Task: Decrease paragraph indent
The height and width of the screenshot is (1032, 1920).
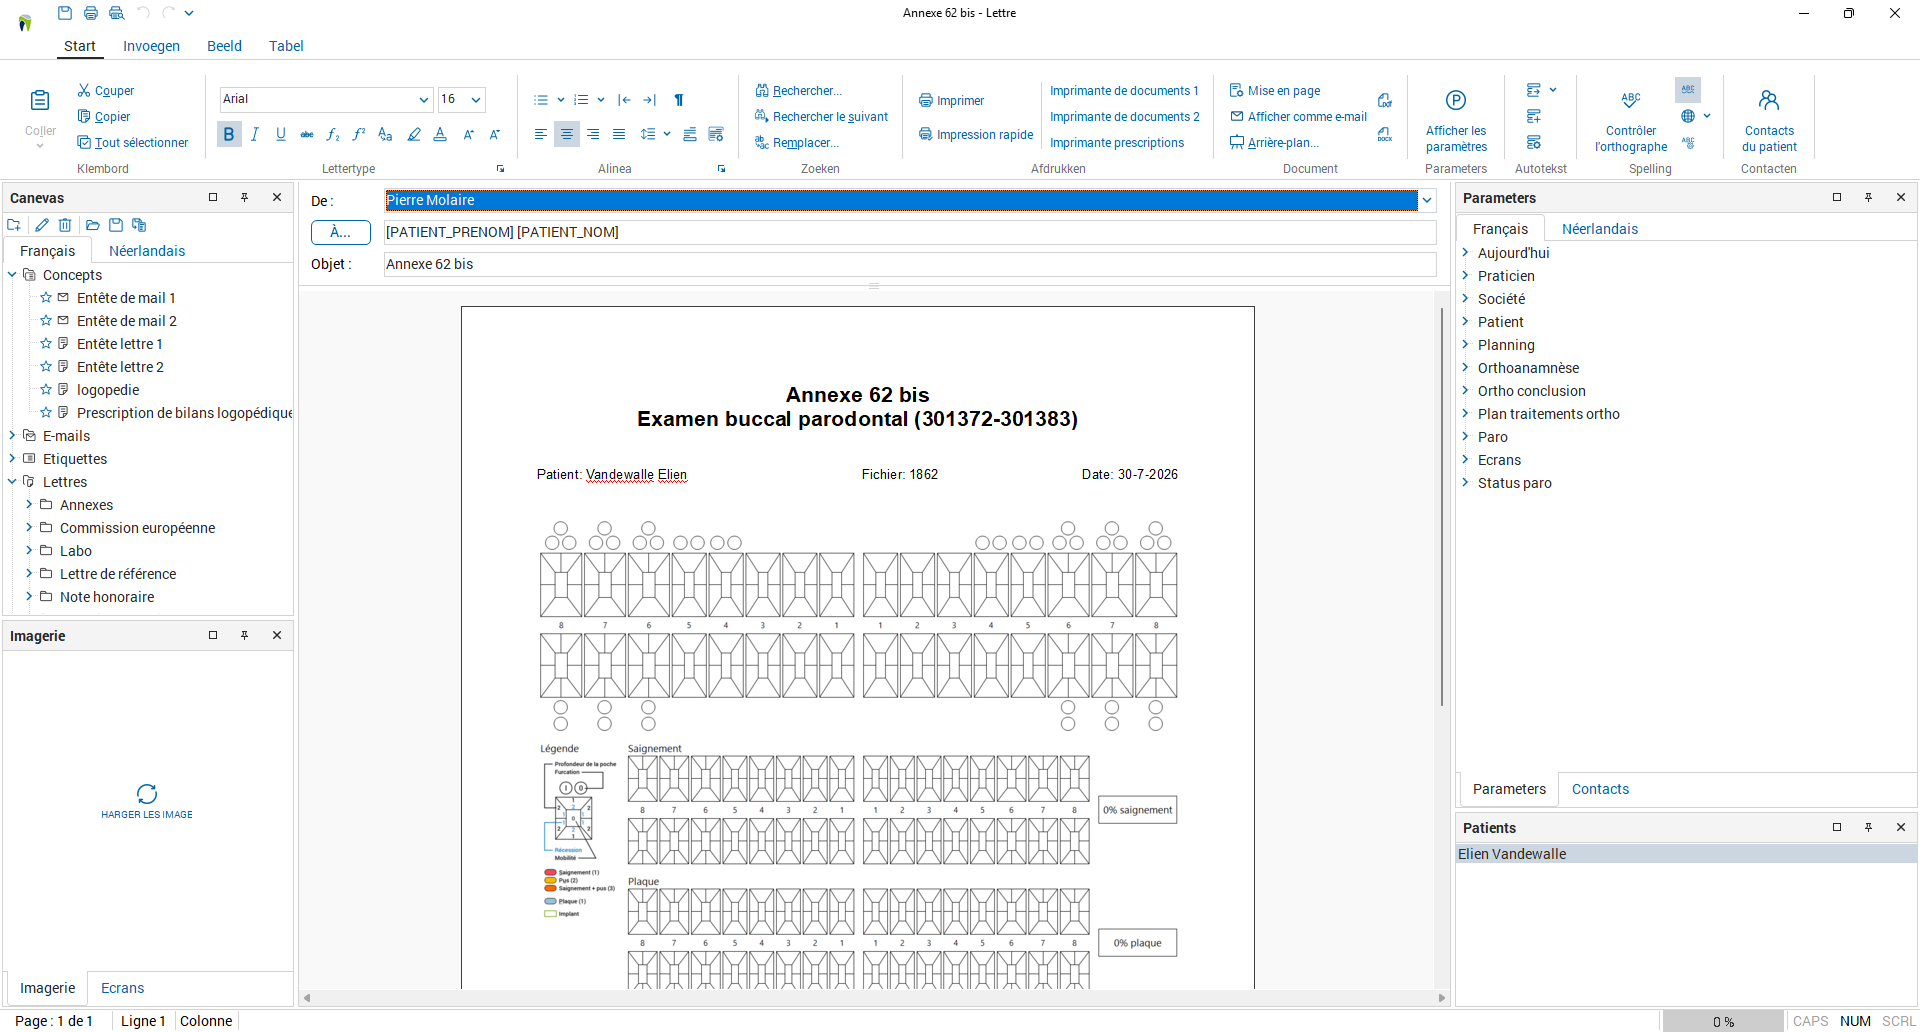Action: pos(624,100)
